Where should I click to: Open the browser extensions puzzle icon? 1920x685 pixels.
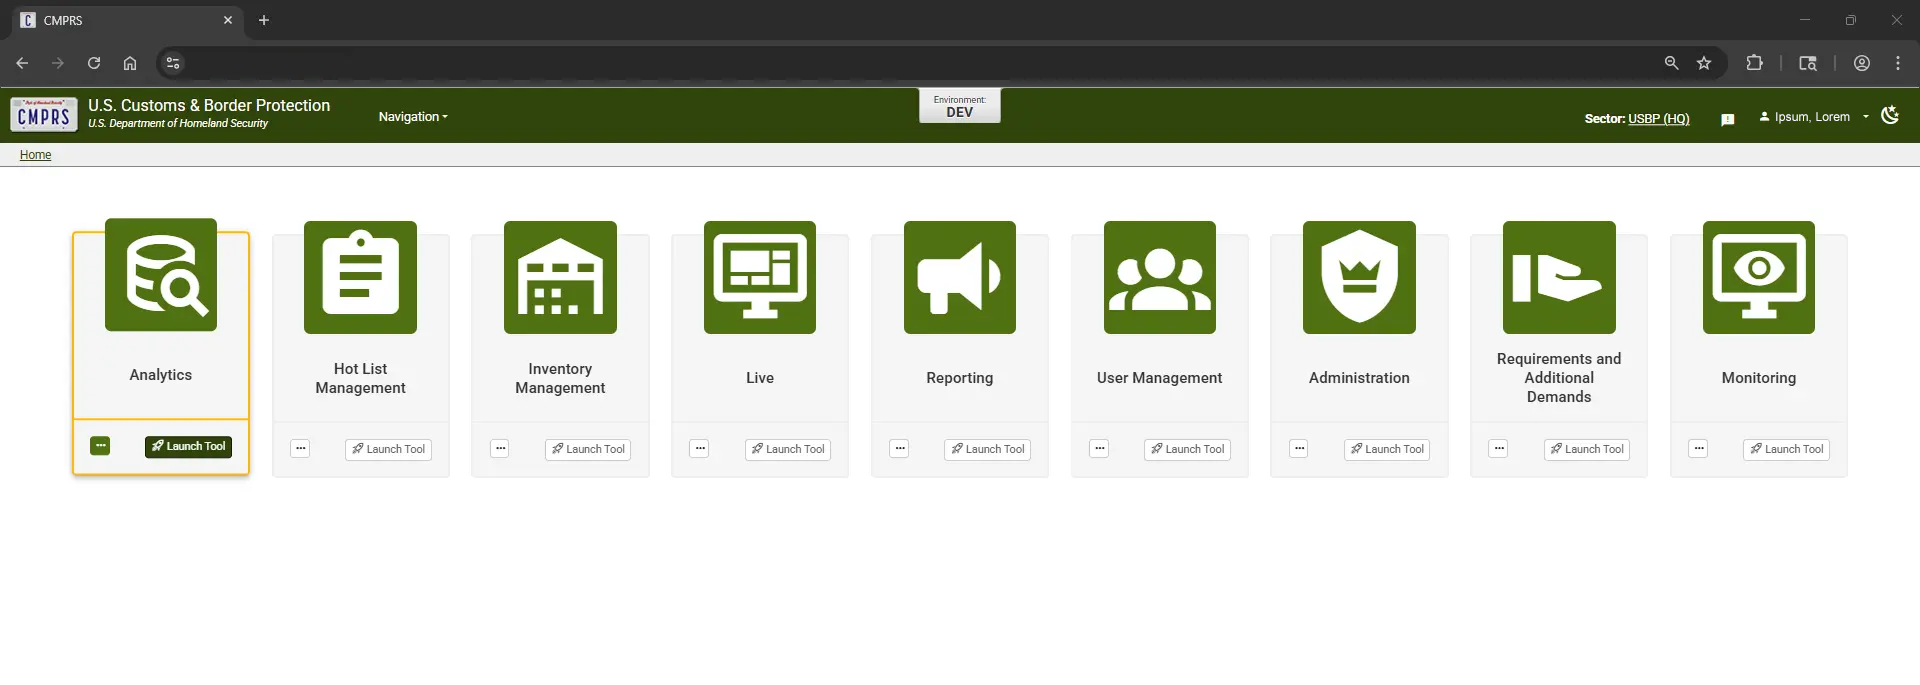(x=1754, y=63)
